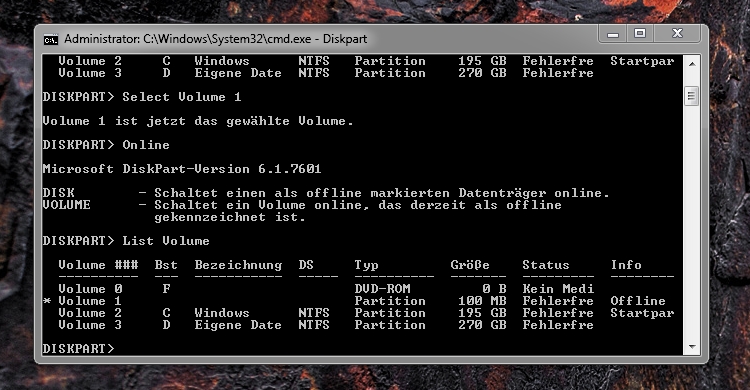Click 'Microsoft DiskPart-Version 6.1.7601' line

(182, 169)
